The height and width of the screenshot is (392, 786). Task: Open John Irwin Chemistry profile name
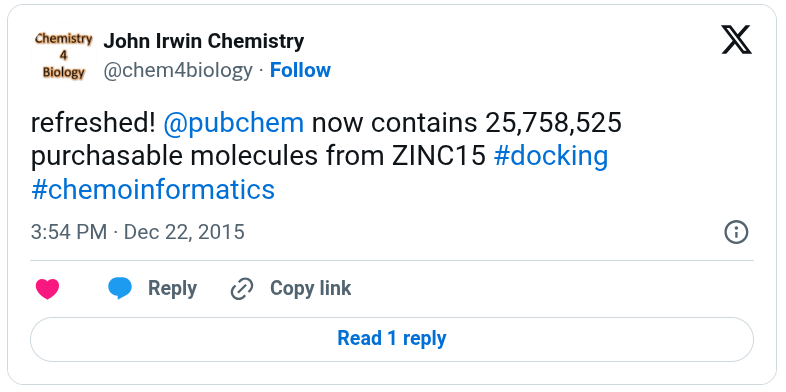[204, 41]
